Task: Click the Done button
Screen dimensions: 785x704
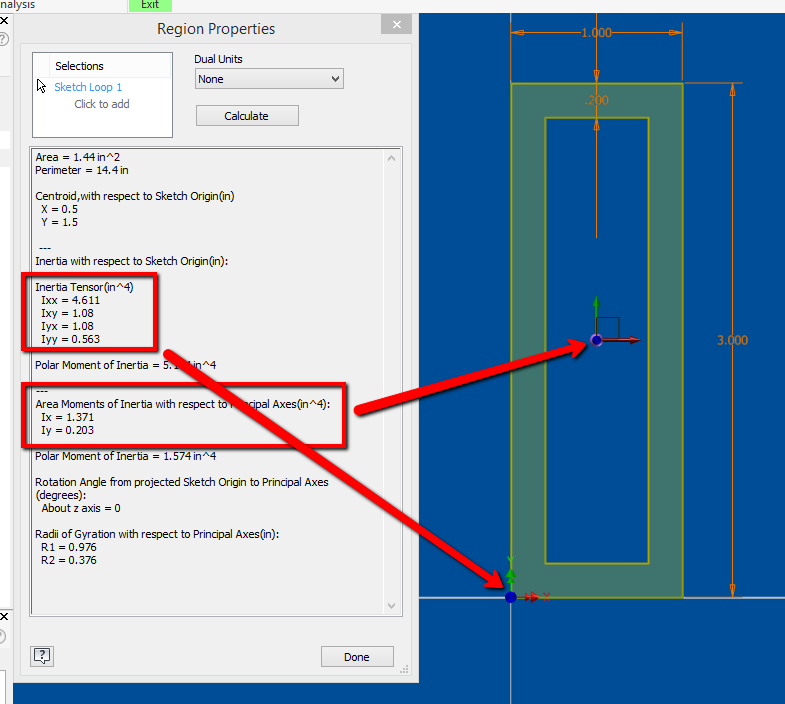Action: pos(357,657)
